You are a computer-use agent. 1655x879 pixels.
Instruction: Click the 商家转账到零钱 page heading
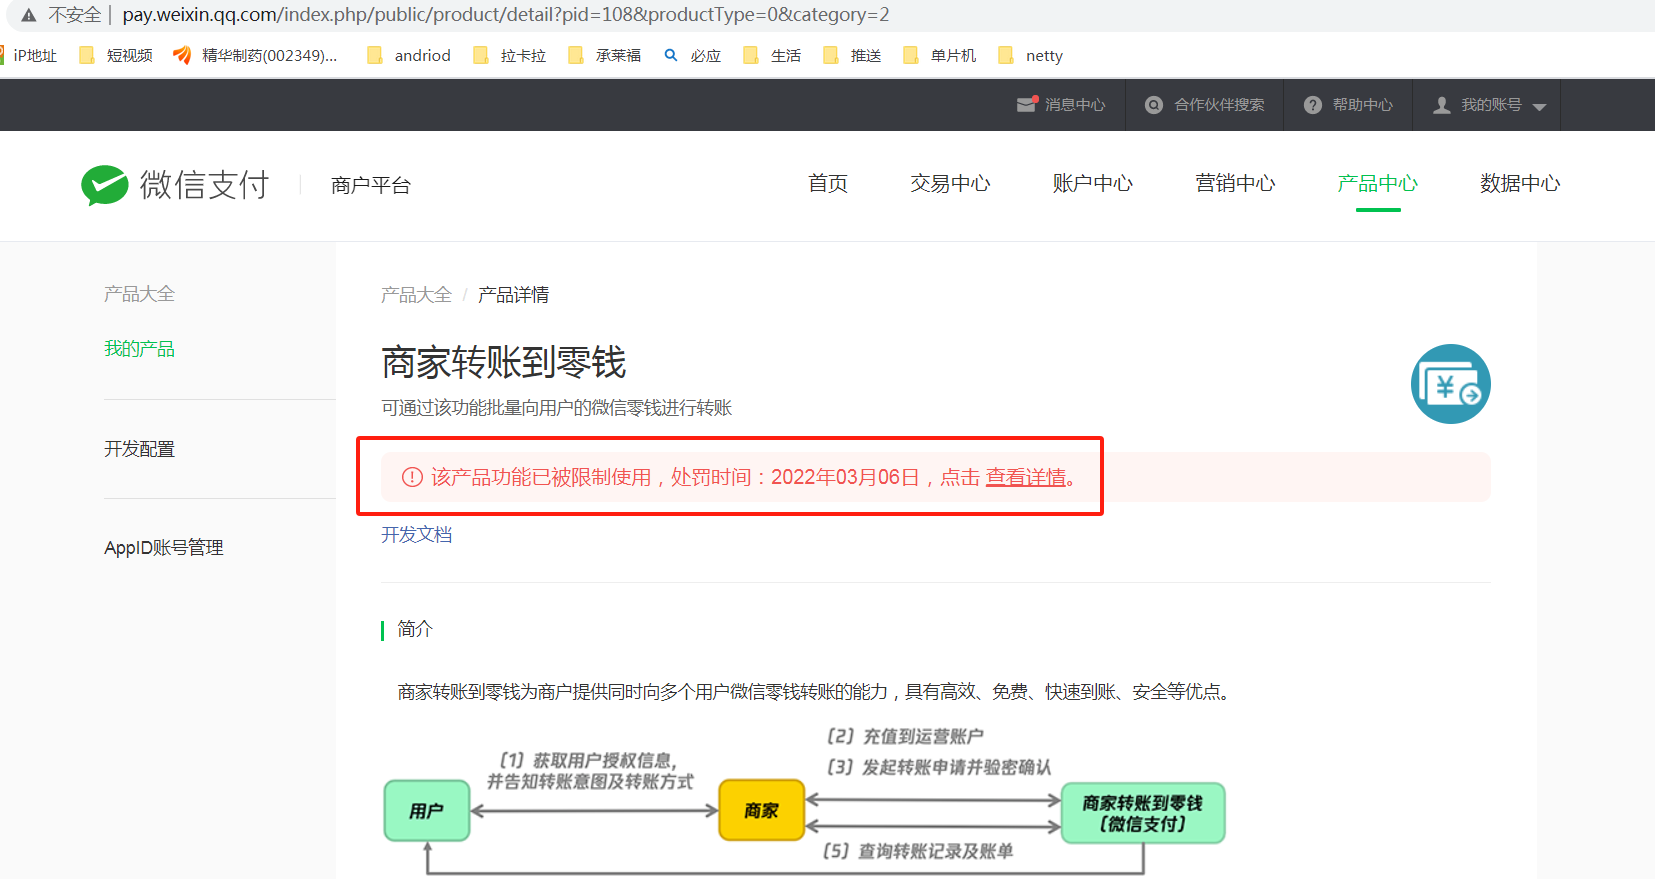pyautogui.click(x=504, y=362)
